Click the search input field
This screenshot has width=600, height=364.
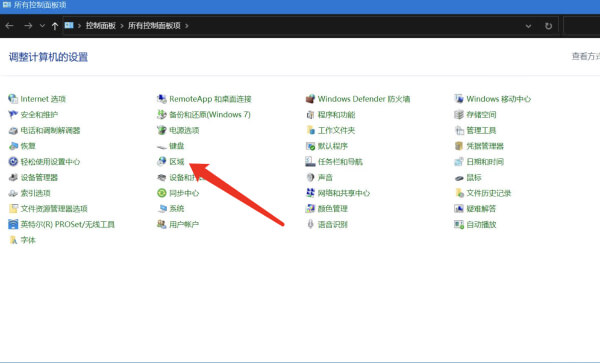pos(582,26)
